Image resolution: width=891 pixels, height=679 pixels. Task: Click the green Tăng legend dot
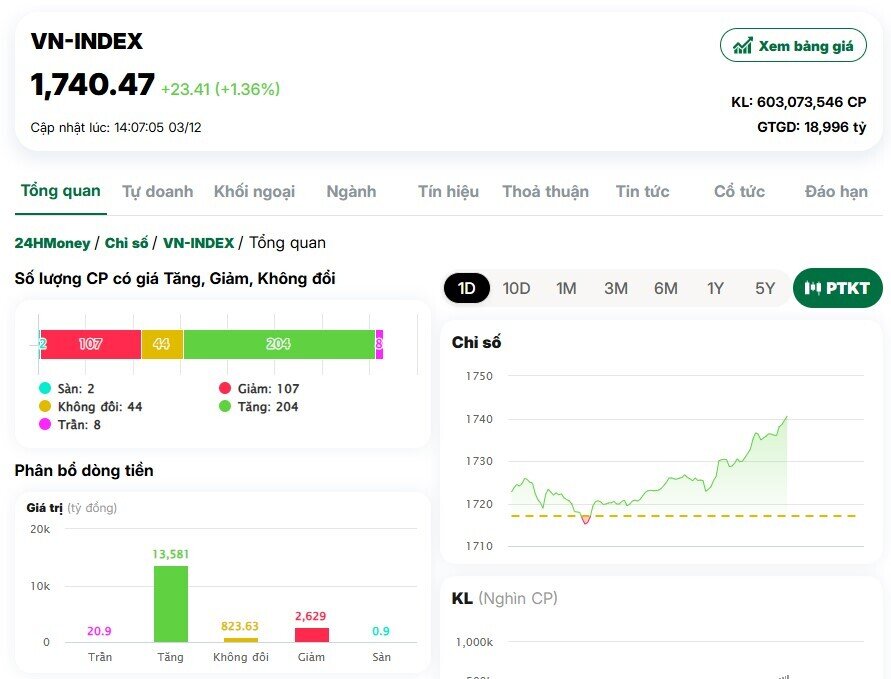point(225,406)
